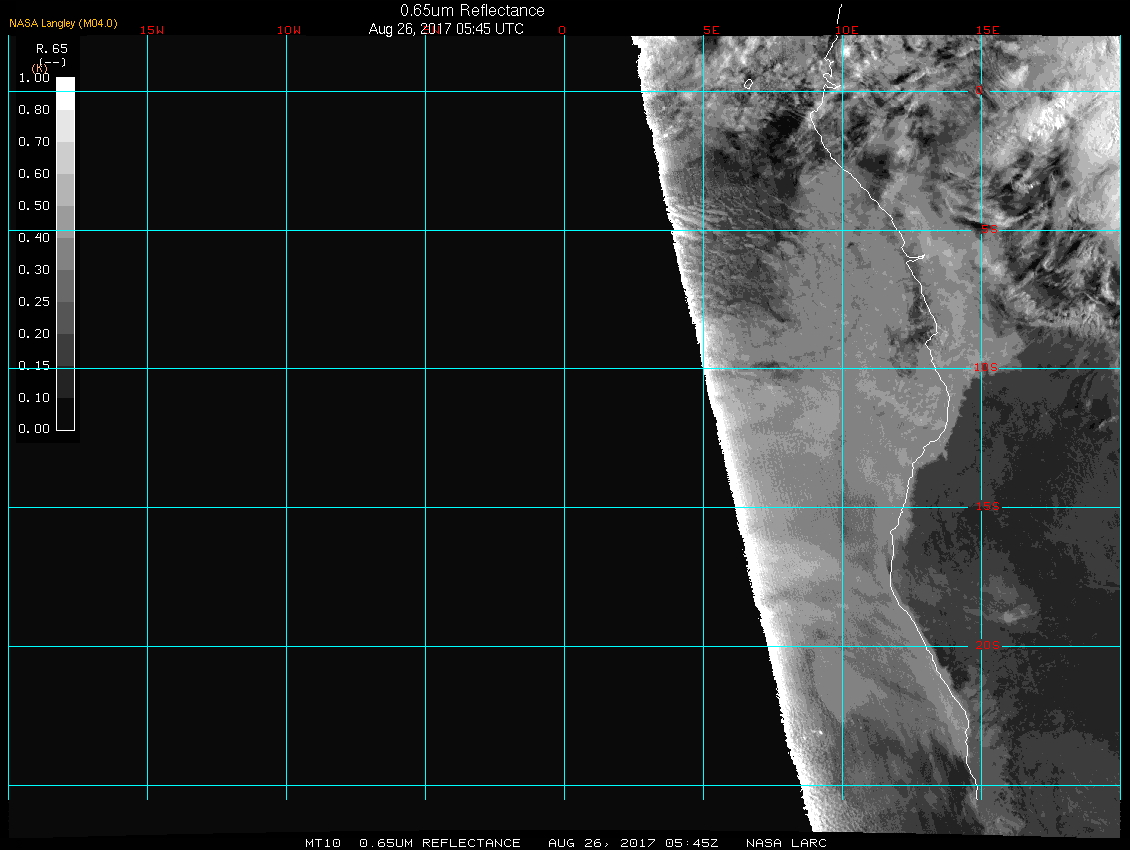
Task: Click the '0.40' colorbar value
Action: click(34, 238)
